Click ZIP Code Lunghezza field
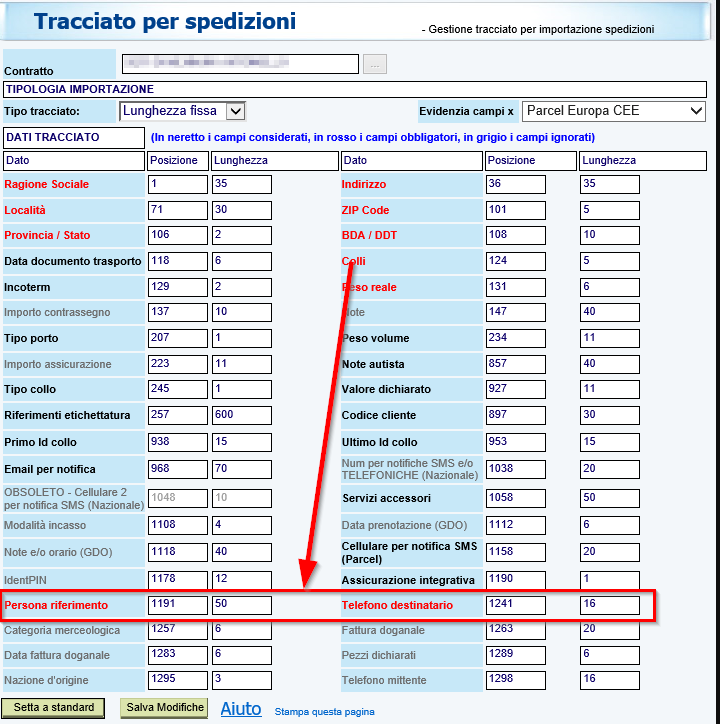The width and height of the screenshot is (720, 724). pyautogui.click(x=610, y=210)
